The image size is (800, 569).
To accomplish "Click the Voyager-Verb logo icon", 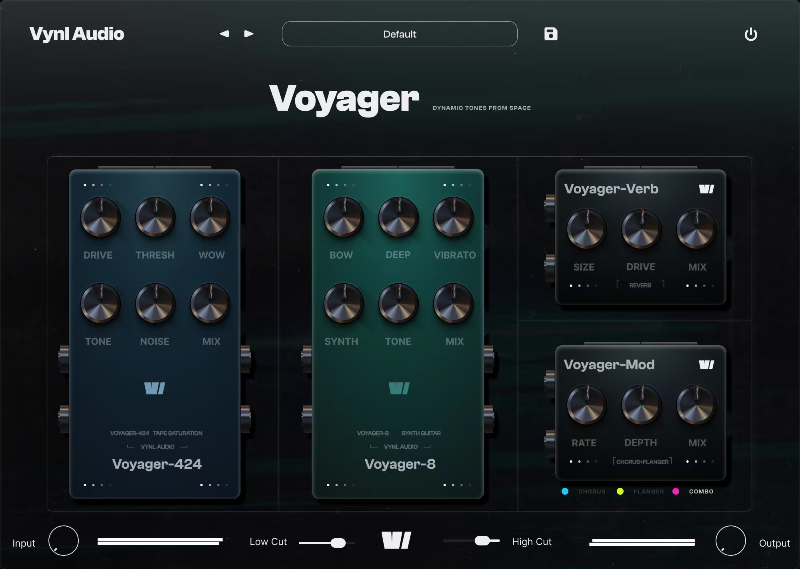I will click(x=707, y=189).
